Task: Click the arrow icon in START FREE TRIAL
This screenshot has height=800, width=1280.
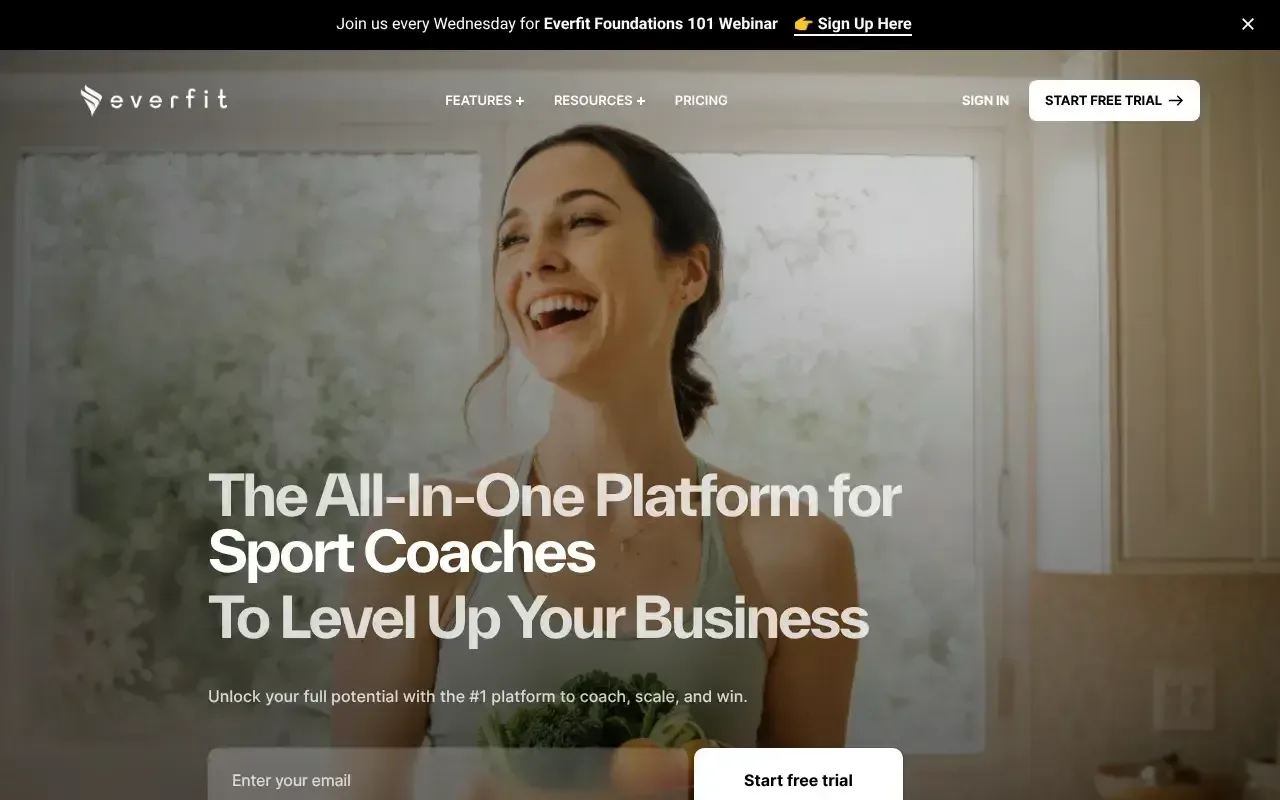Action: click(x=1176, y=100)
